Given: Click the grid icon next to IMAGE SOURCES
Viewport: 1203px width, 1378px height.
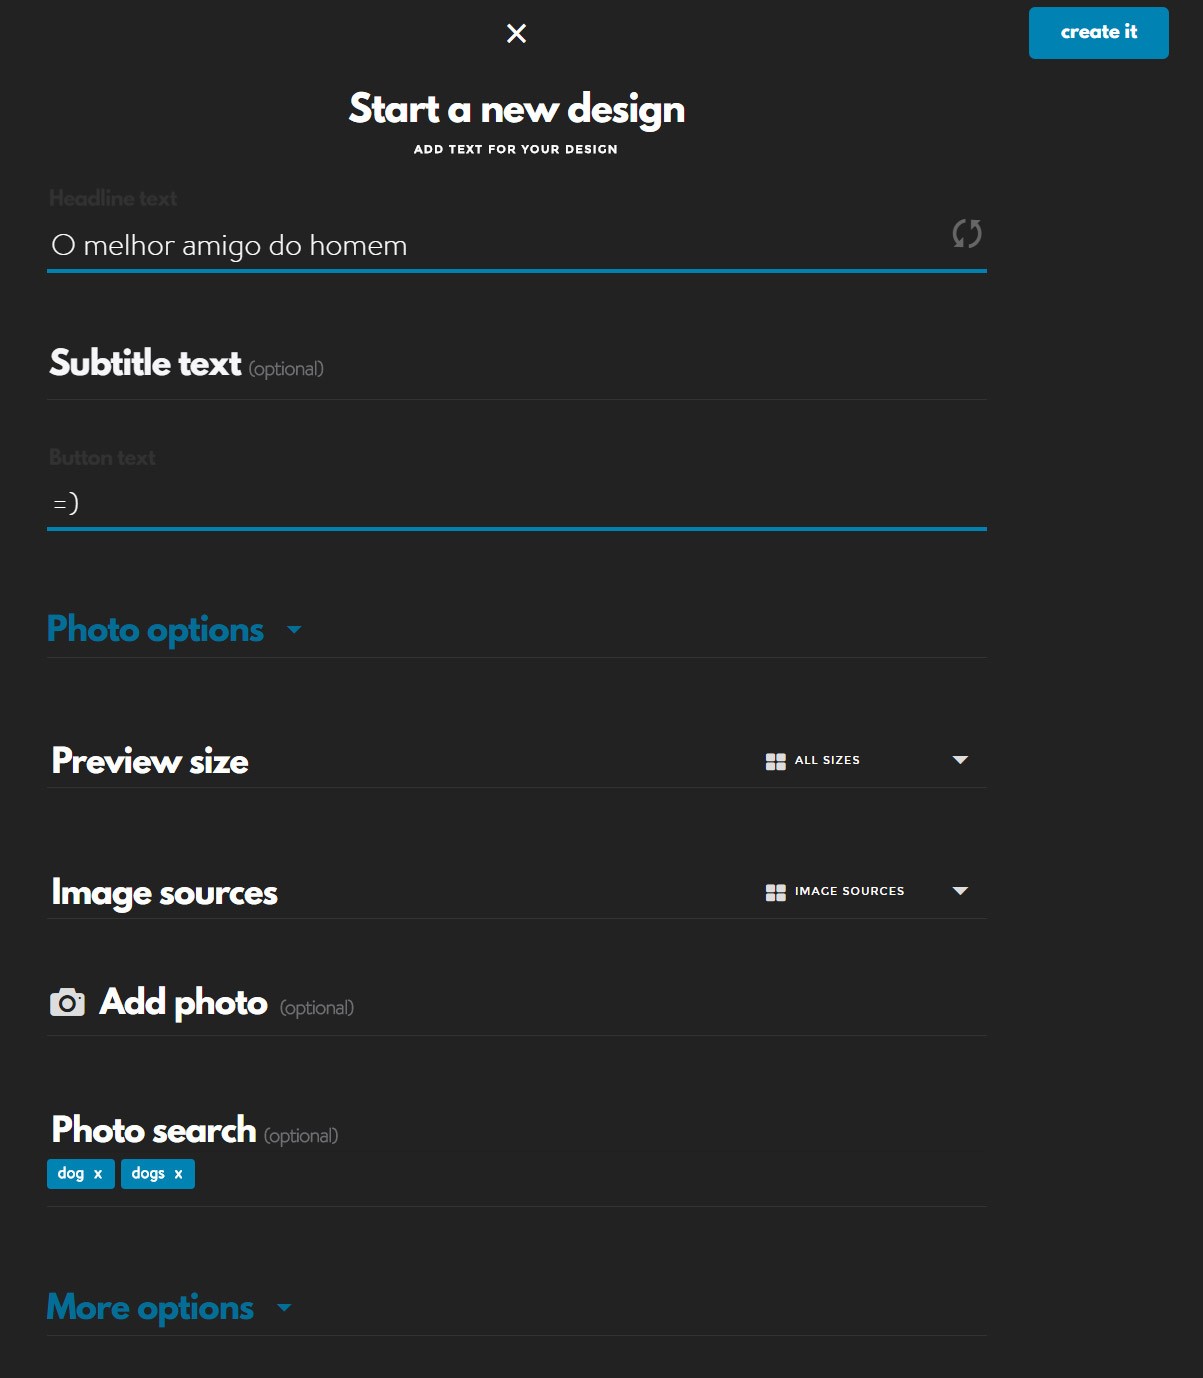Looking at the screenshot, I should click(776, 892).
